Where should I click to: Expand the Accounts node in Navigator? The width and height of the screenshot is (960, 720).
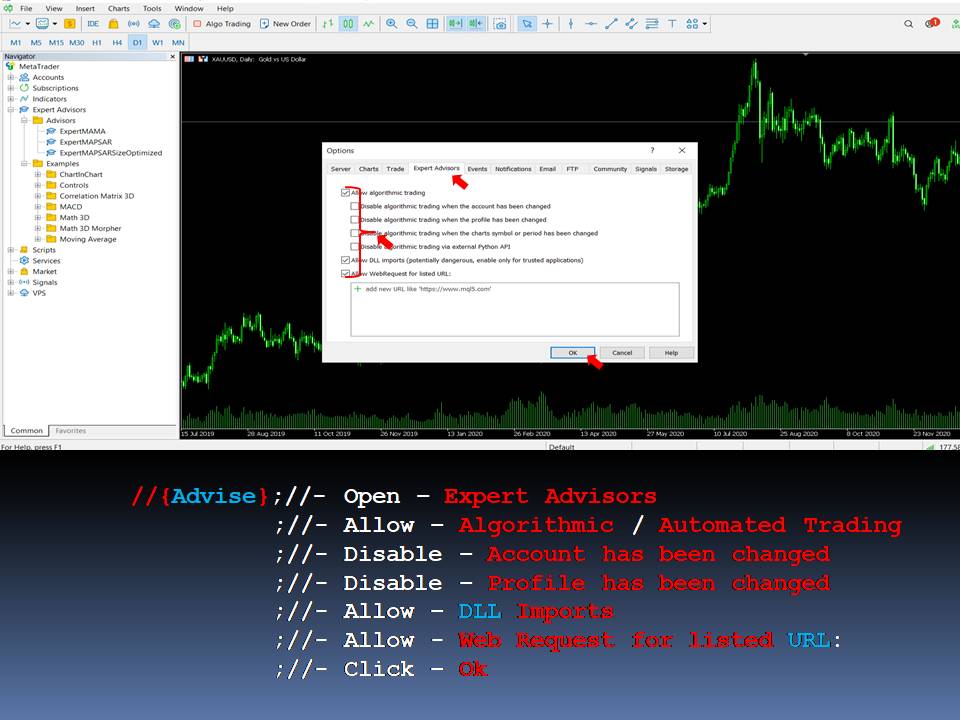coord(11,77)
